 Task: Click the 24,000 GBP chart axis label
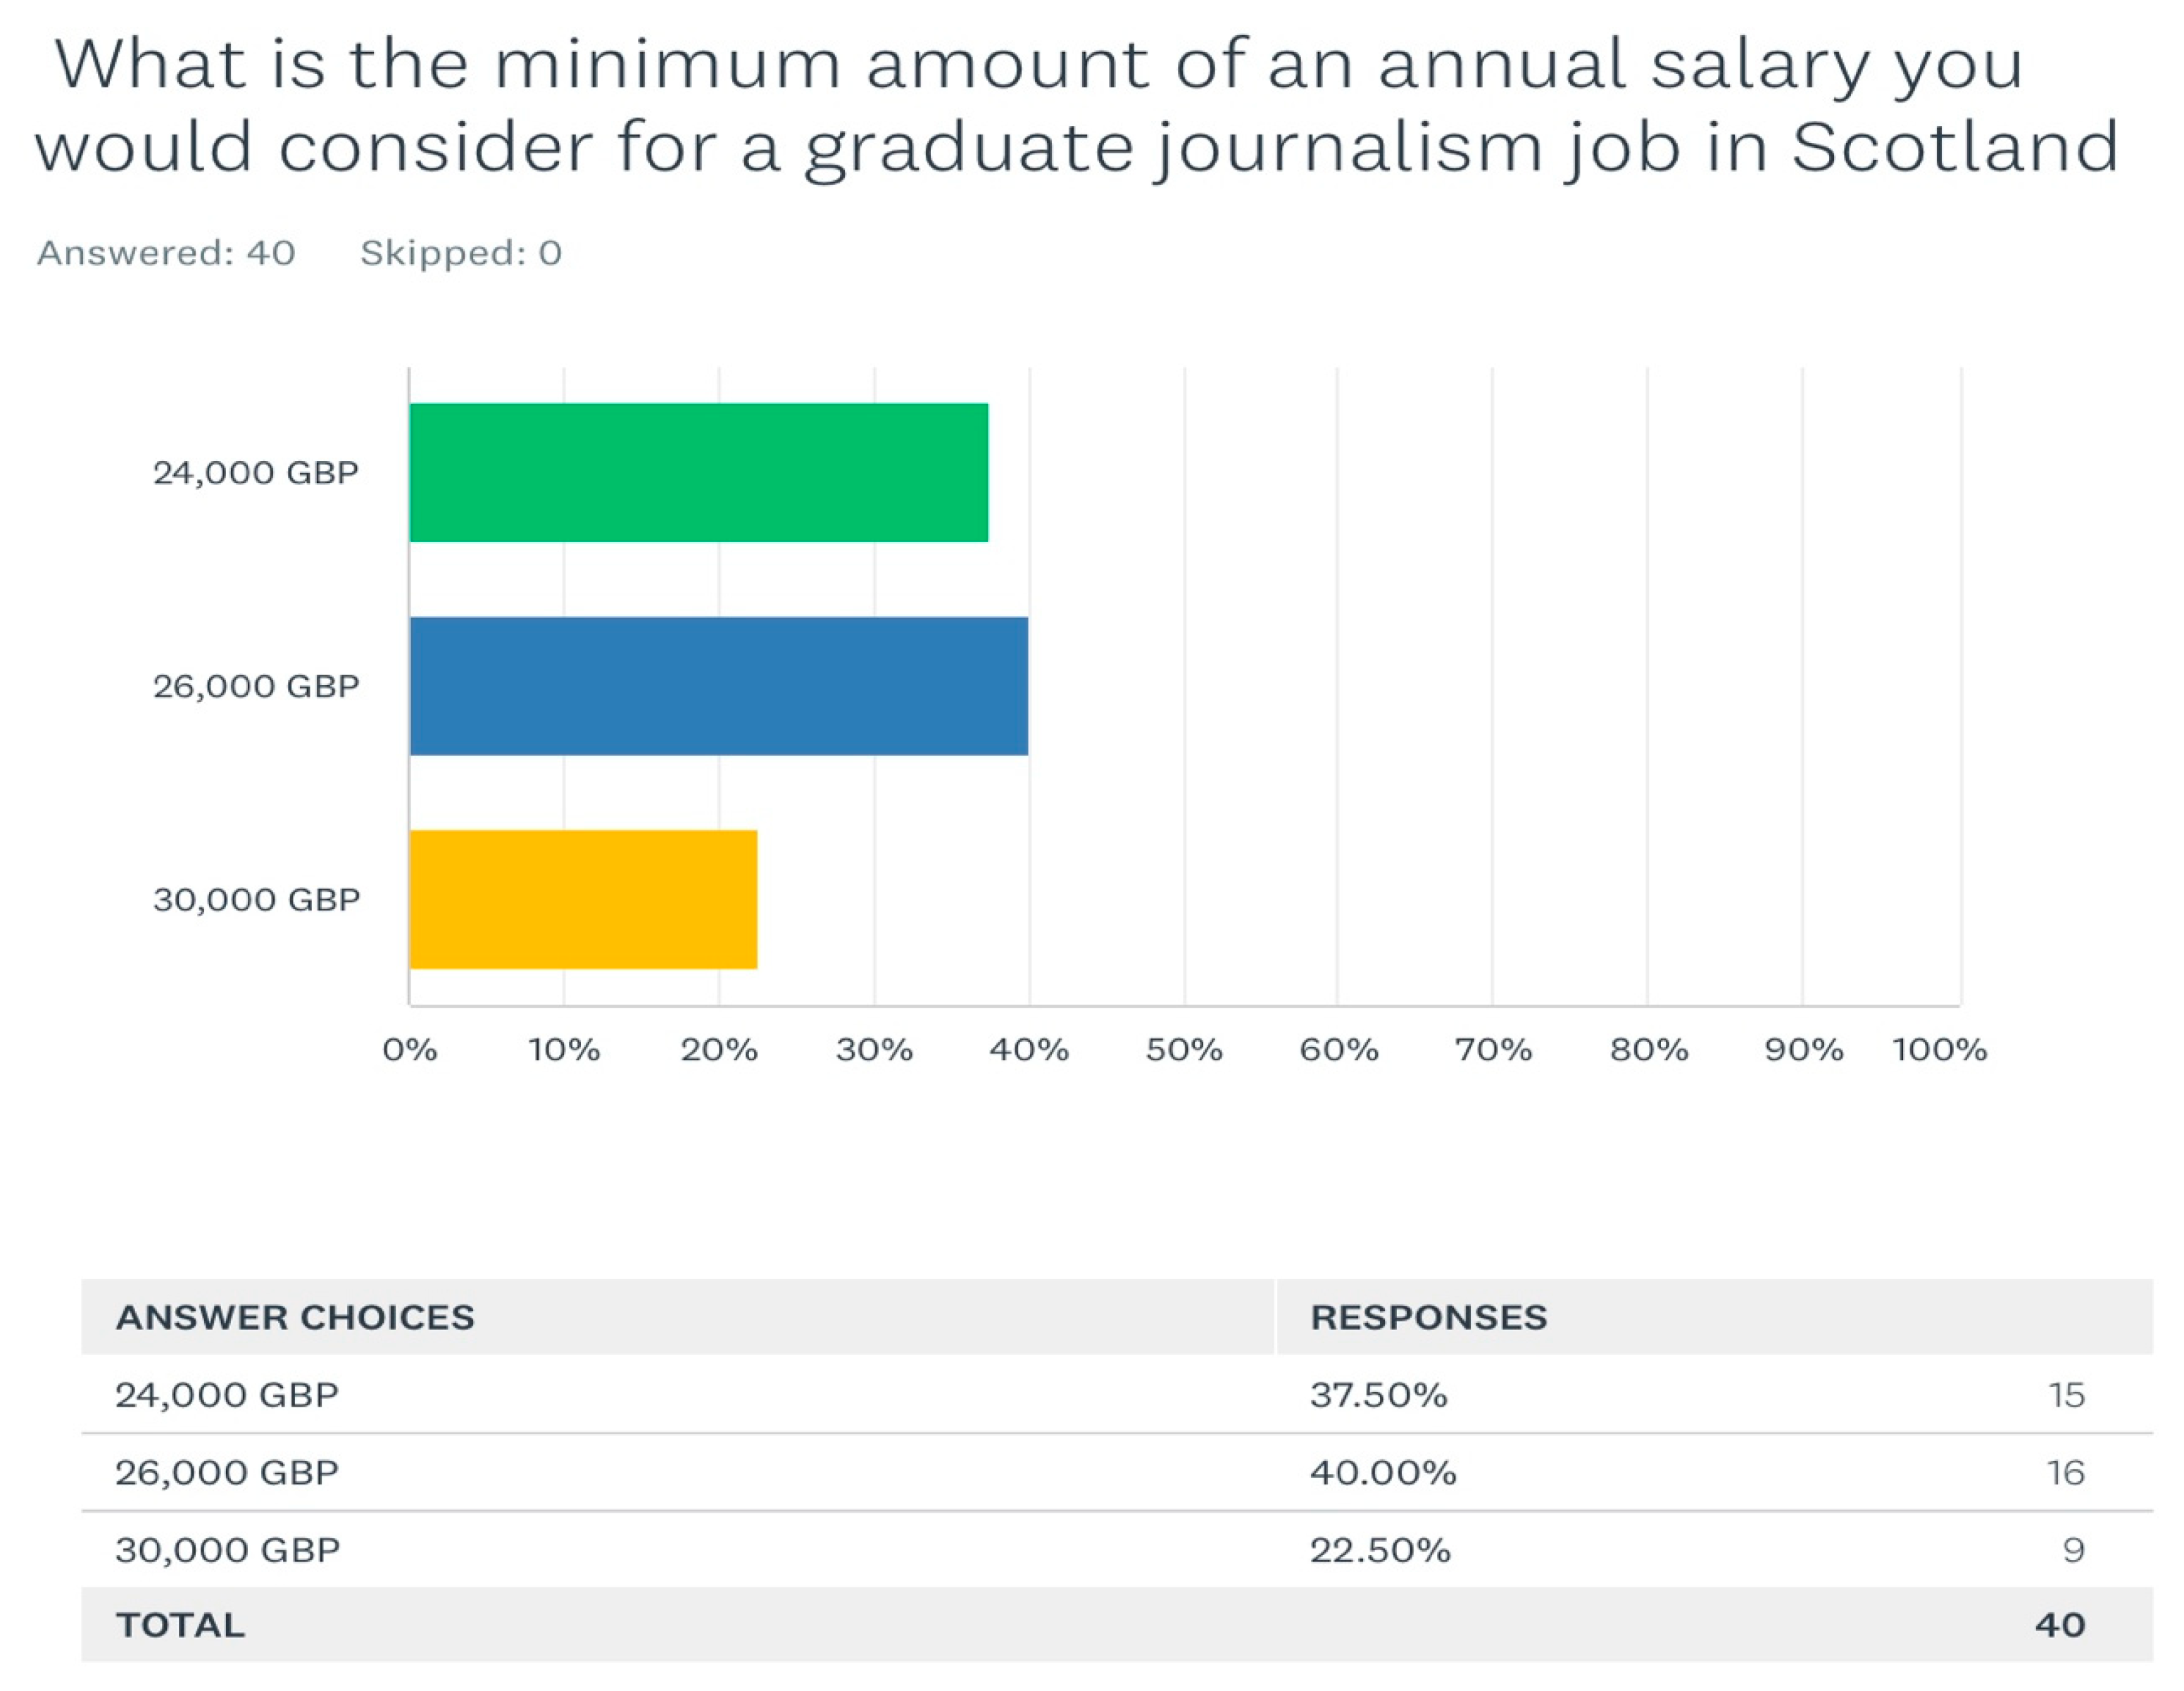coord(256,472)
